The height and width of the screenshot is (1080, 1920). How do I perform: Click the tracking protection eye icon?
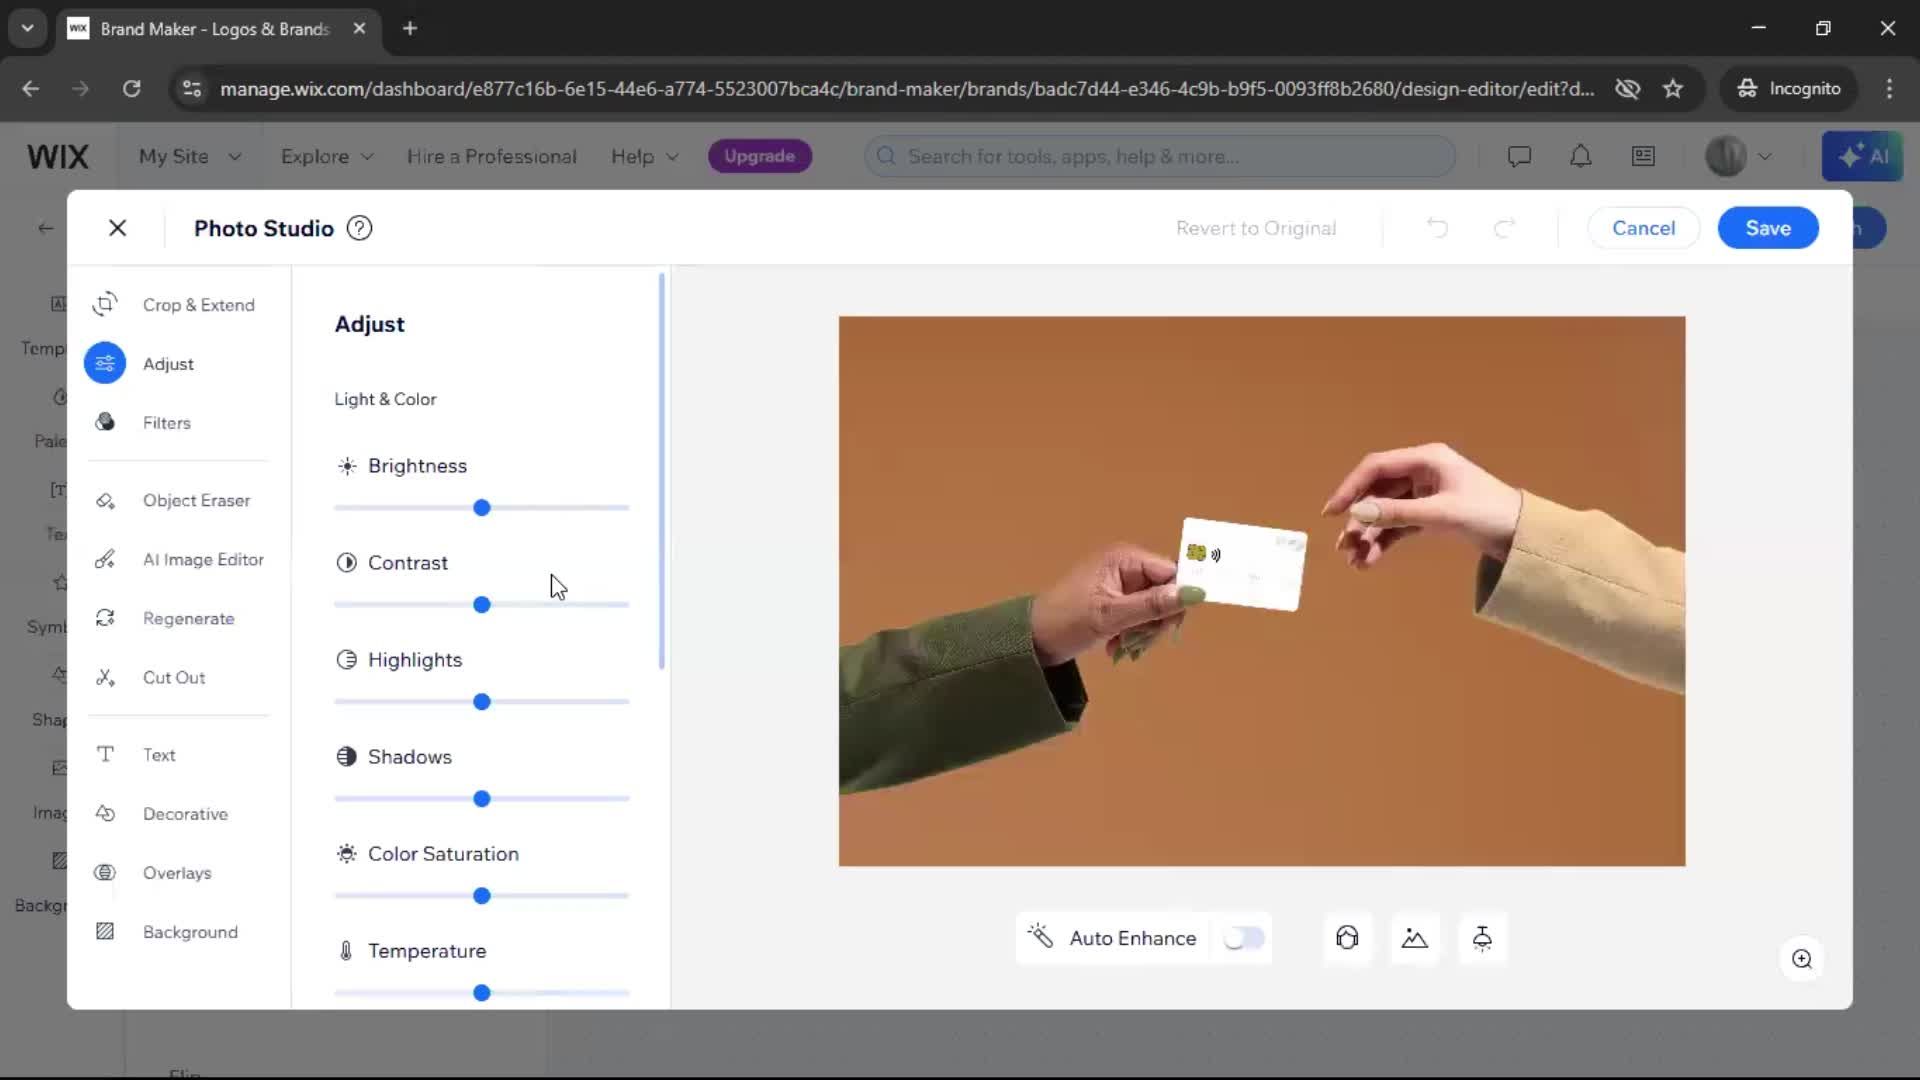tap(1627, 88)
